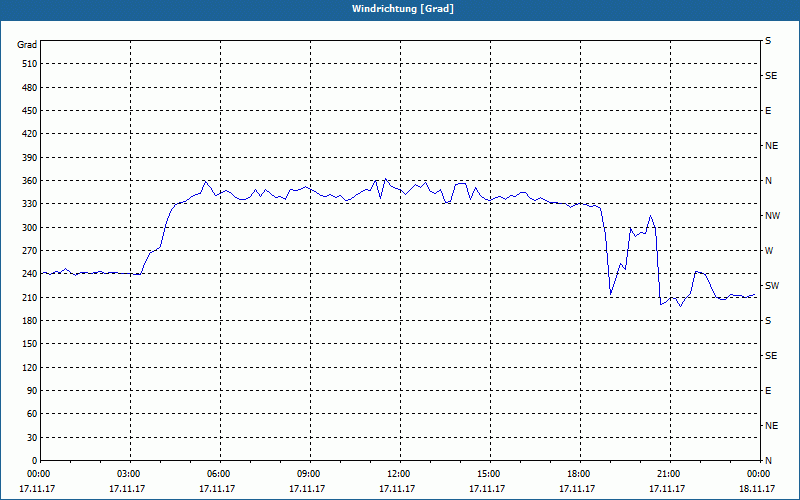Select the E compass label beside 90 gridline
The image size is (800, 500).
[768, 391]
